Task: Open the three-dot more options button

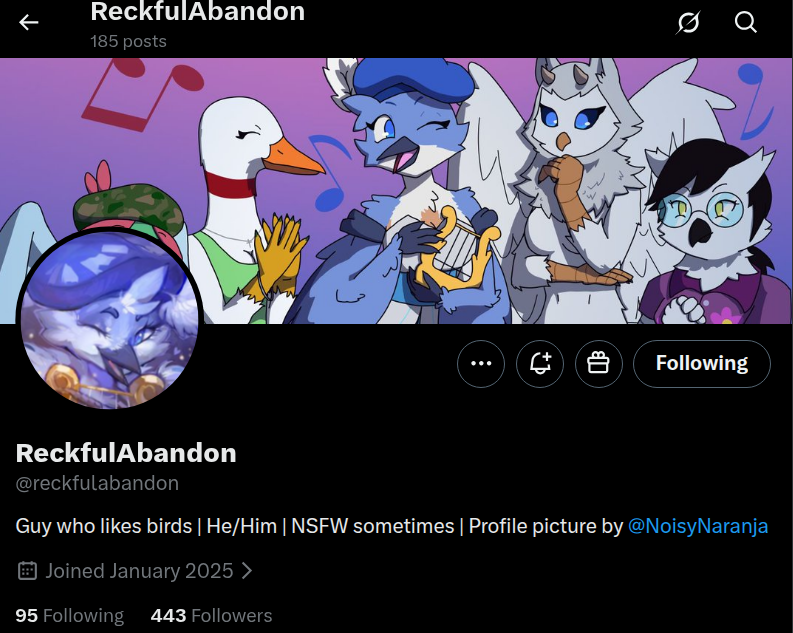Action: click(x=481, y=364)
